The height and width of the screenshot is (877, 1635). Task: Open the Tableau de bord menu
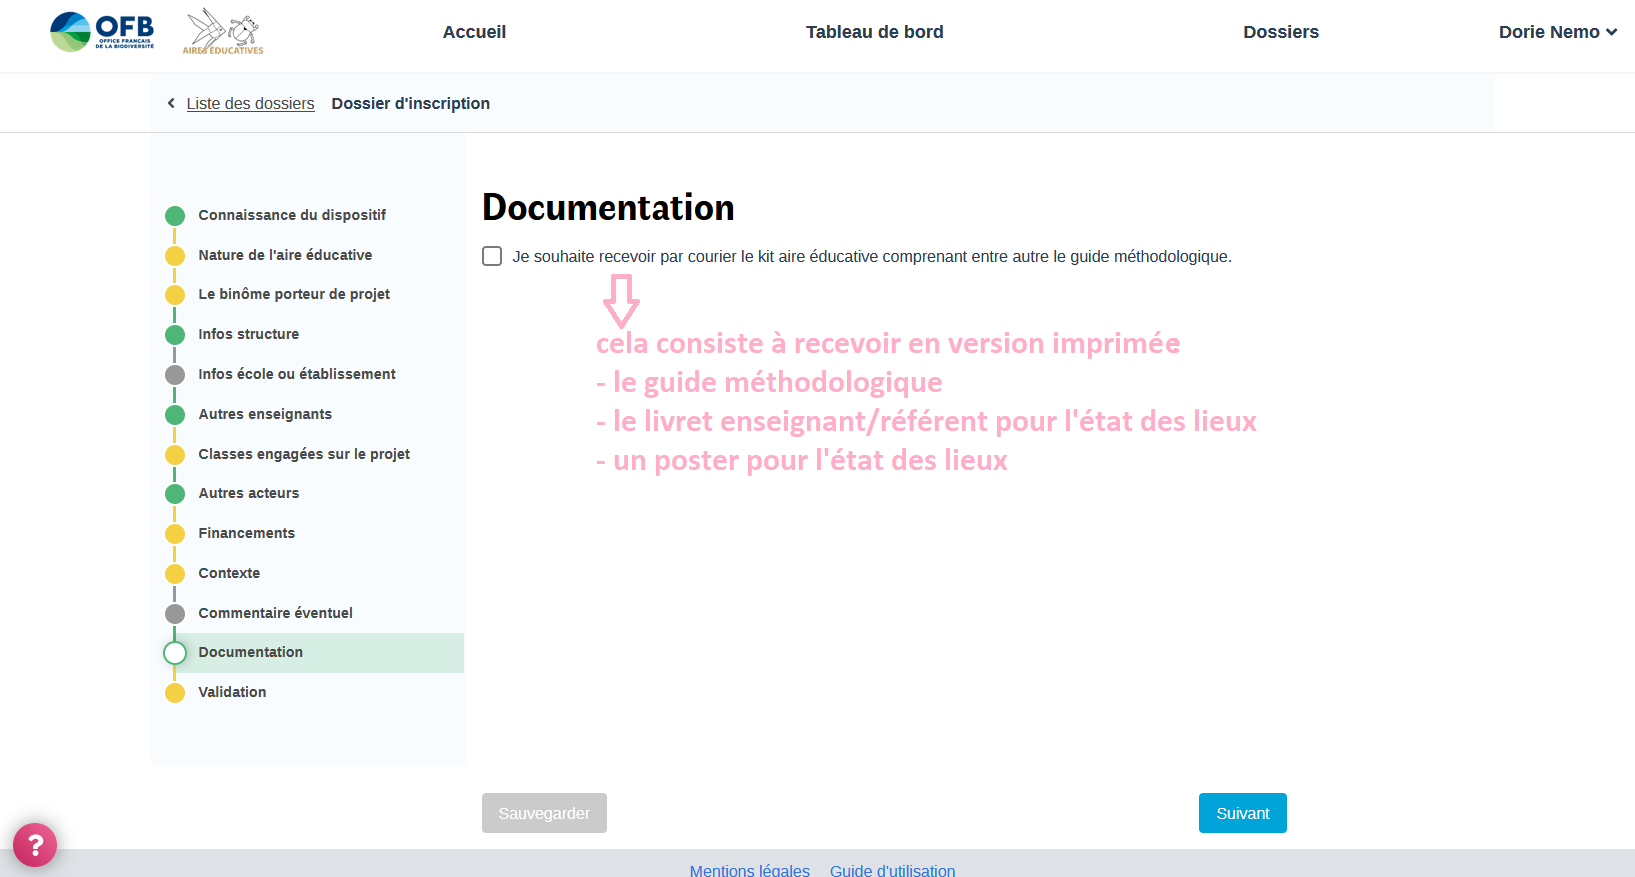pyautogui.click(x=874, y=32)
